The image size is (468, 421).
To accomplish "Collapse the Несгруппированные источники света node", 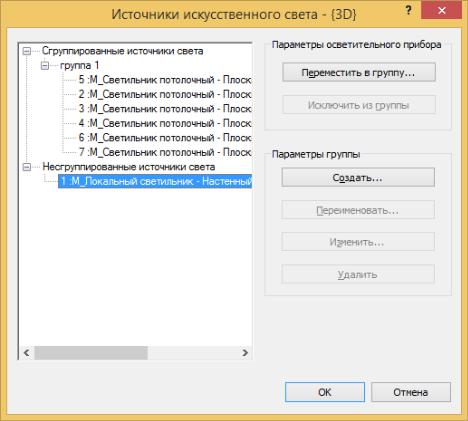I will pyautogui.click(x=27, y=167).
